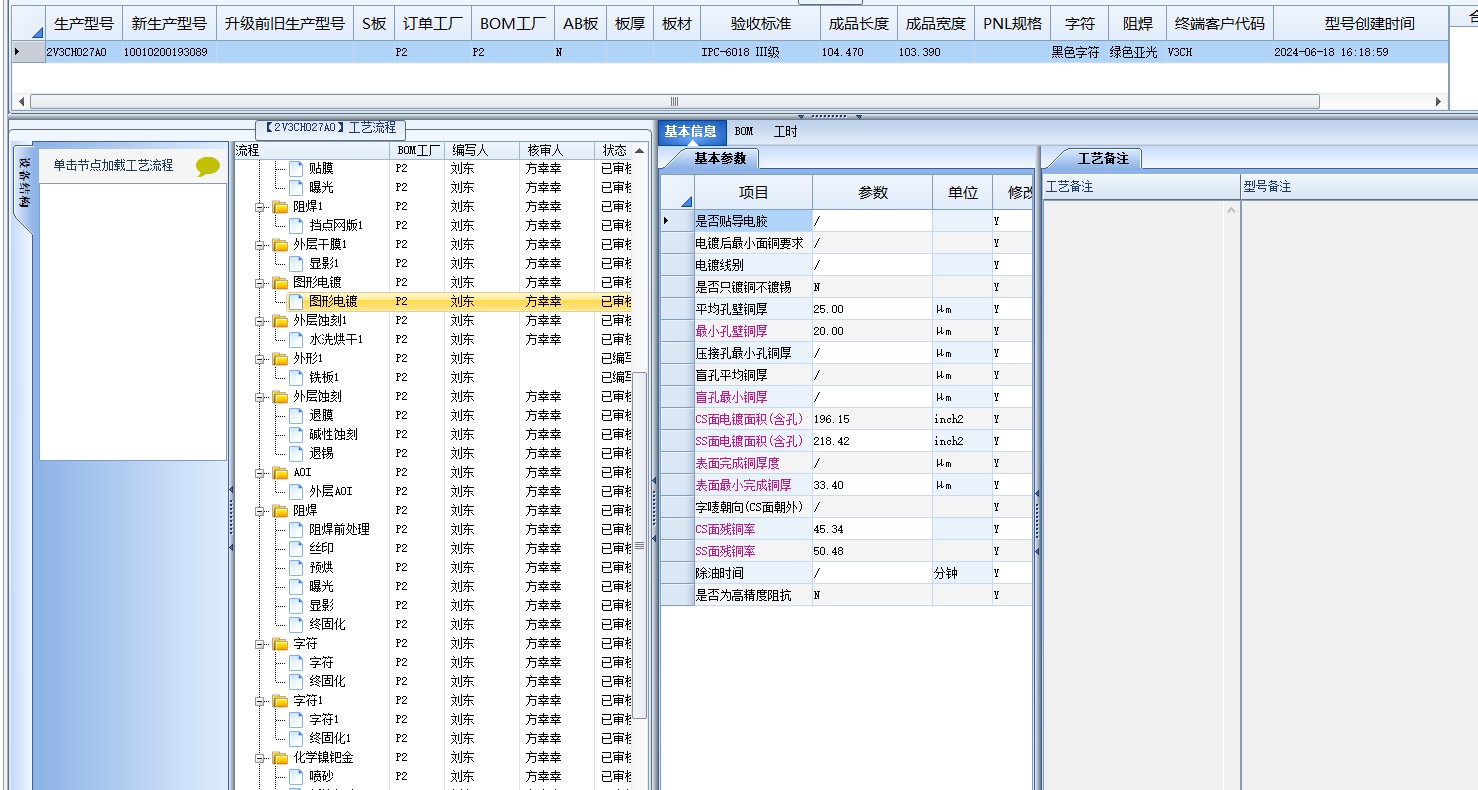Click the folder icon of AOI
The image size is (1478, 790).
pos(280,472)
